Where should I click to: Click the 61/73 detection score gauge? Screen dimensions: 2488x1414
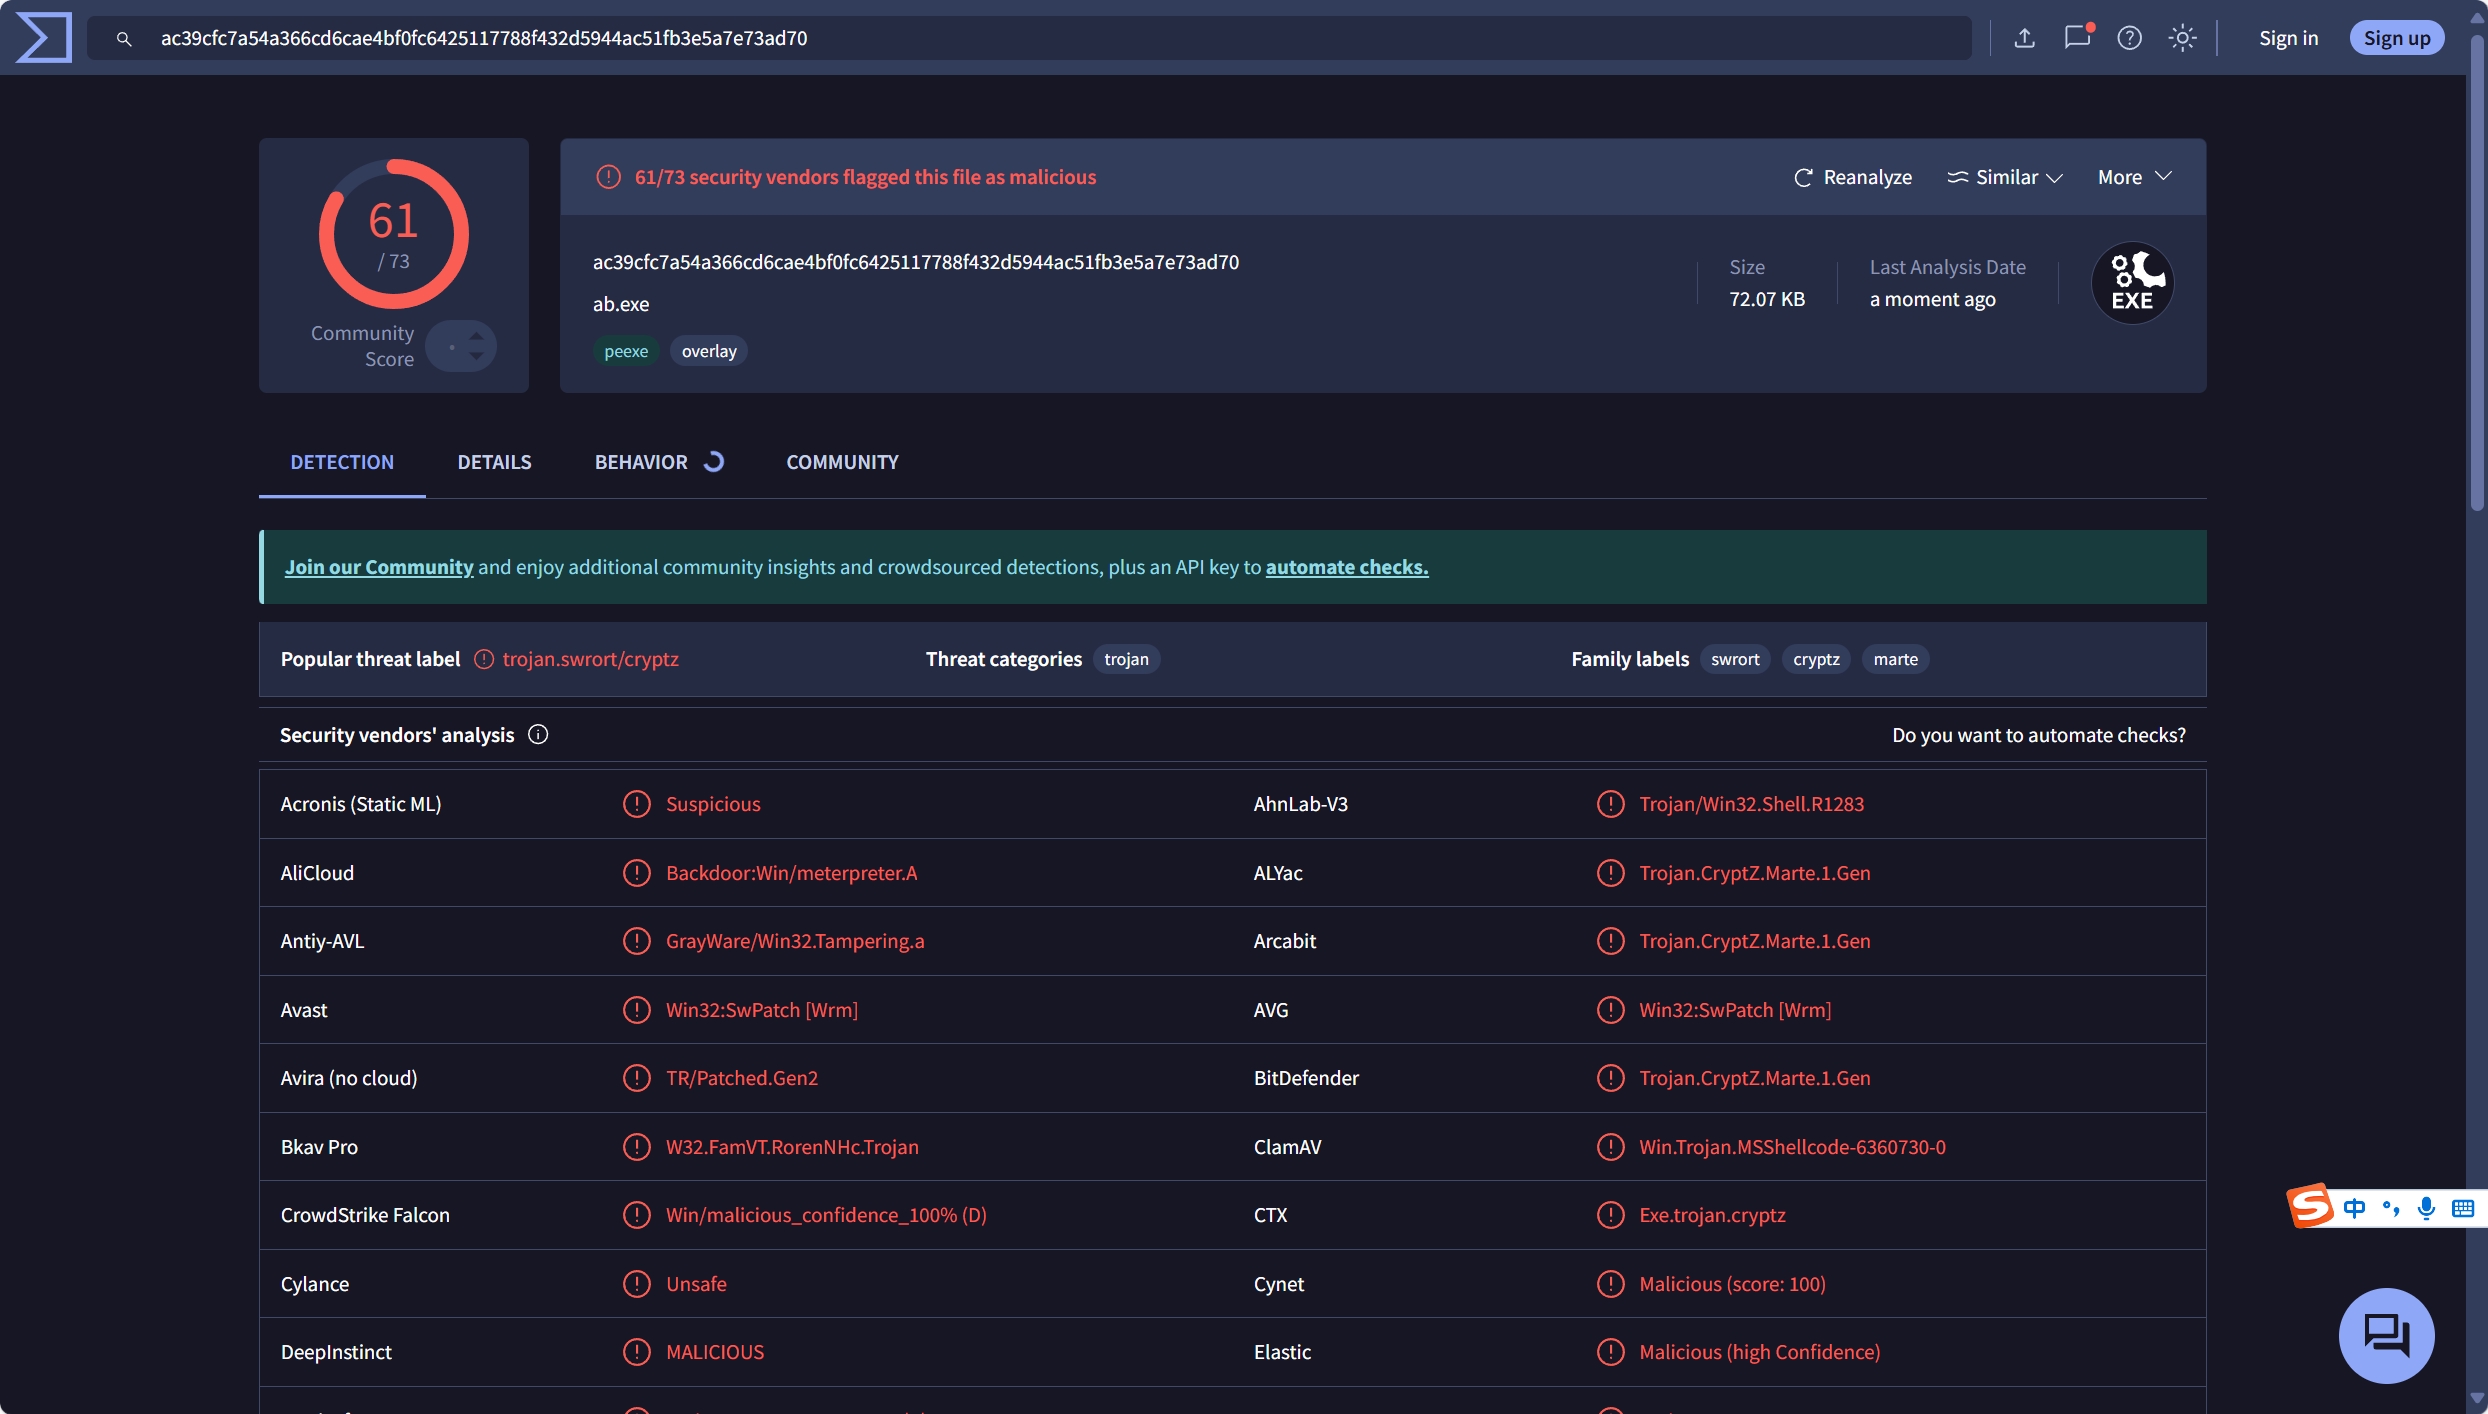tap(393, 234)
